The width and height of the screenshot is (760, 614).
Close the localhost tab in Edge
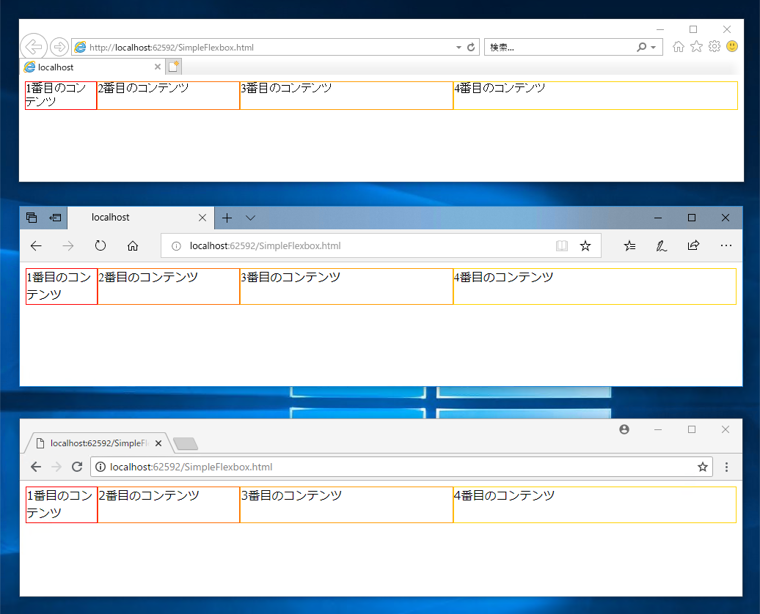203,218
